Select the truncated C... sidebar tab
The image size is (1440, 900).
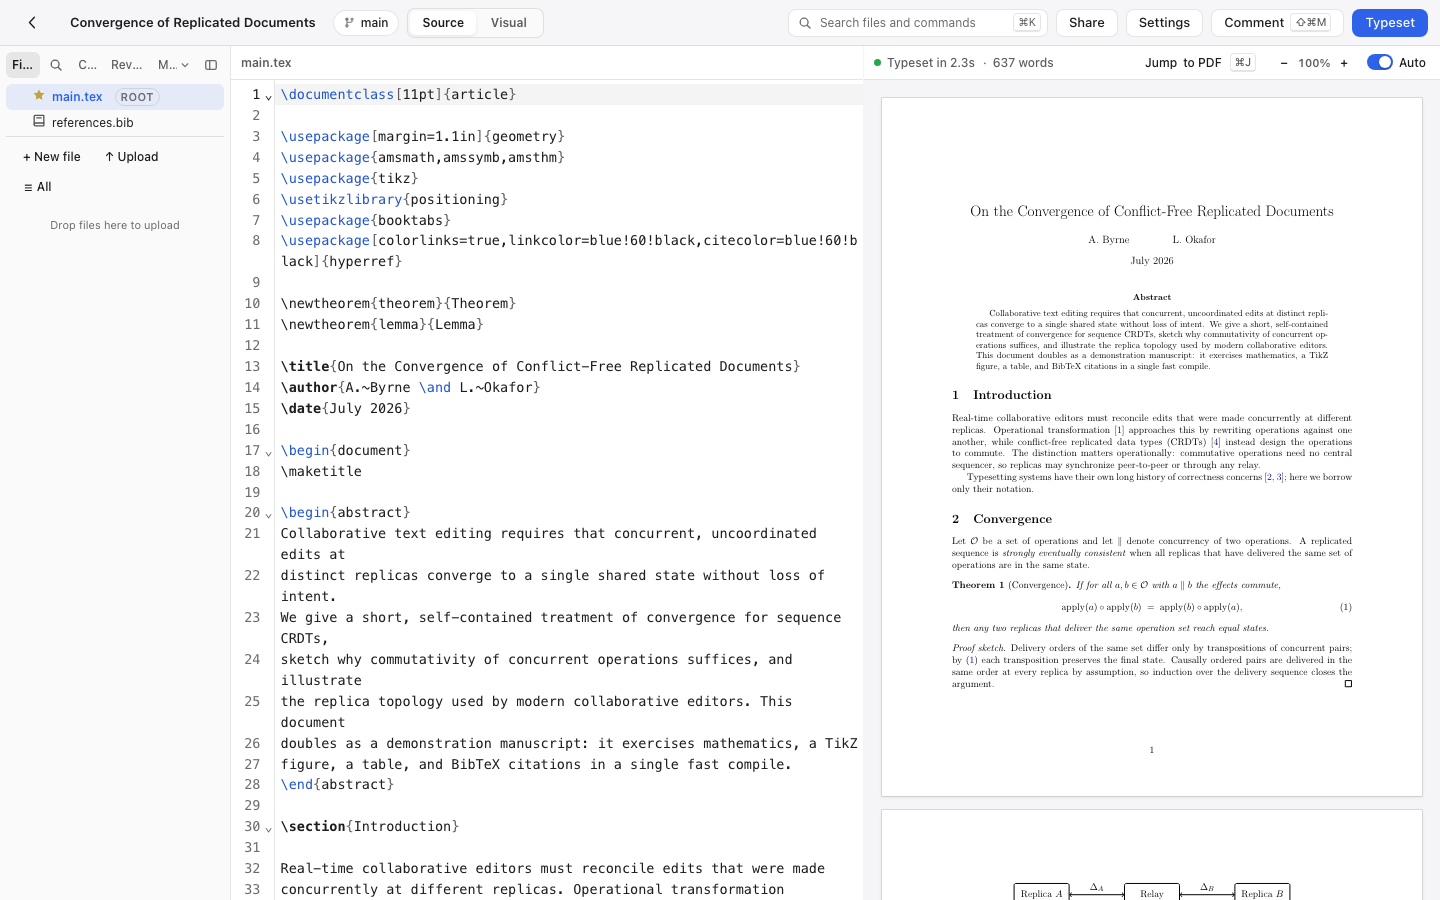[87, 65]
